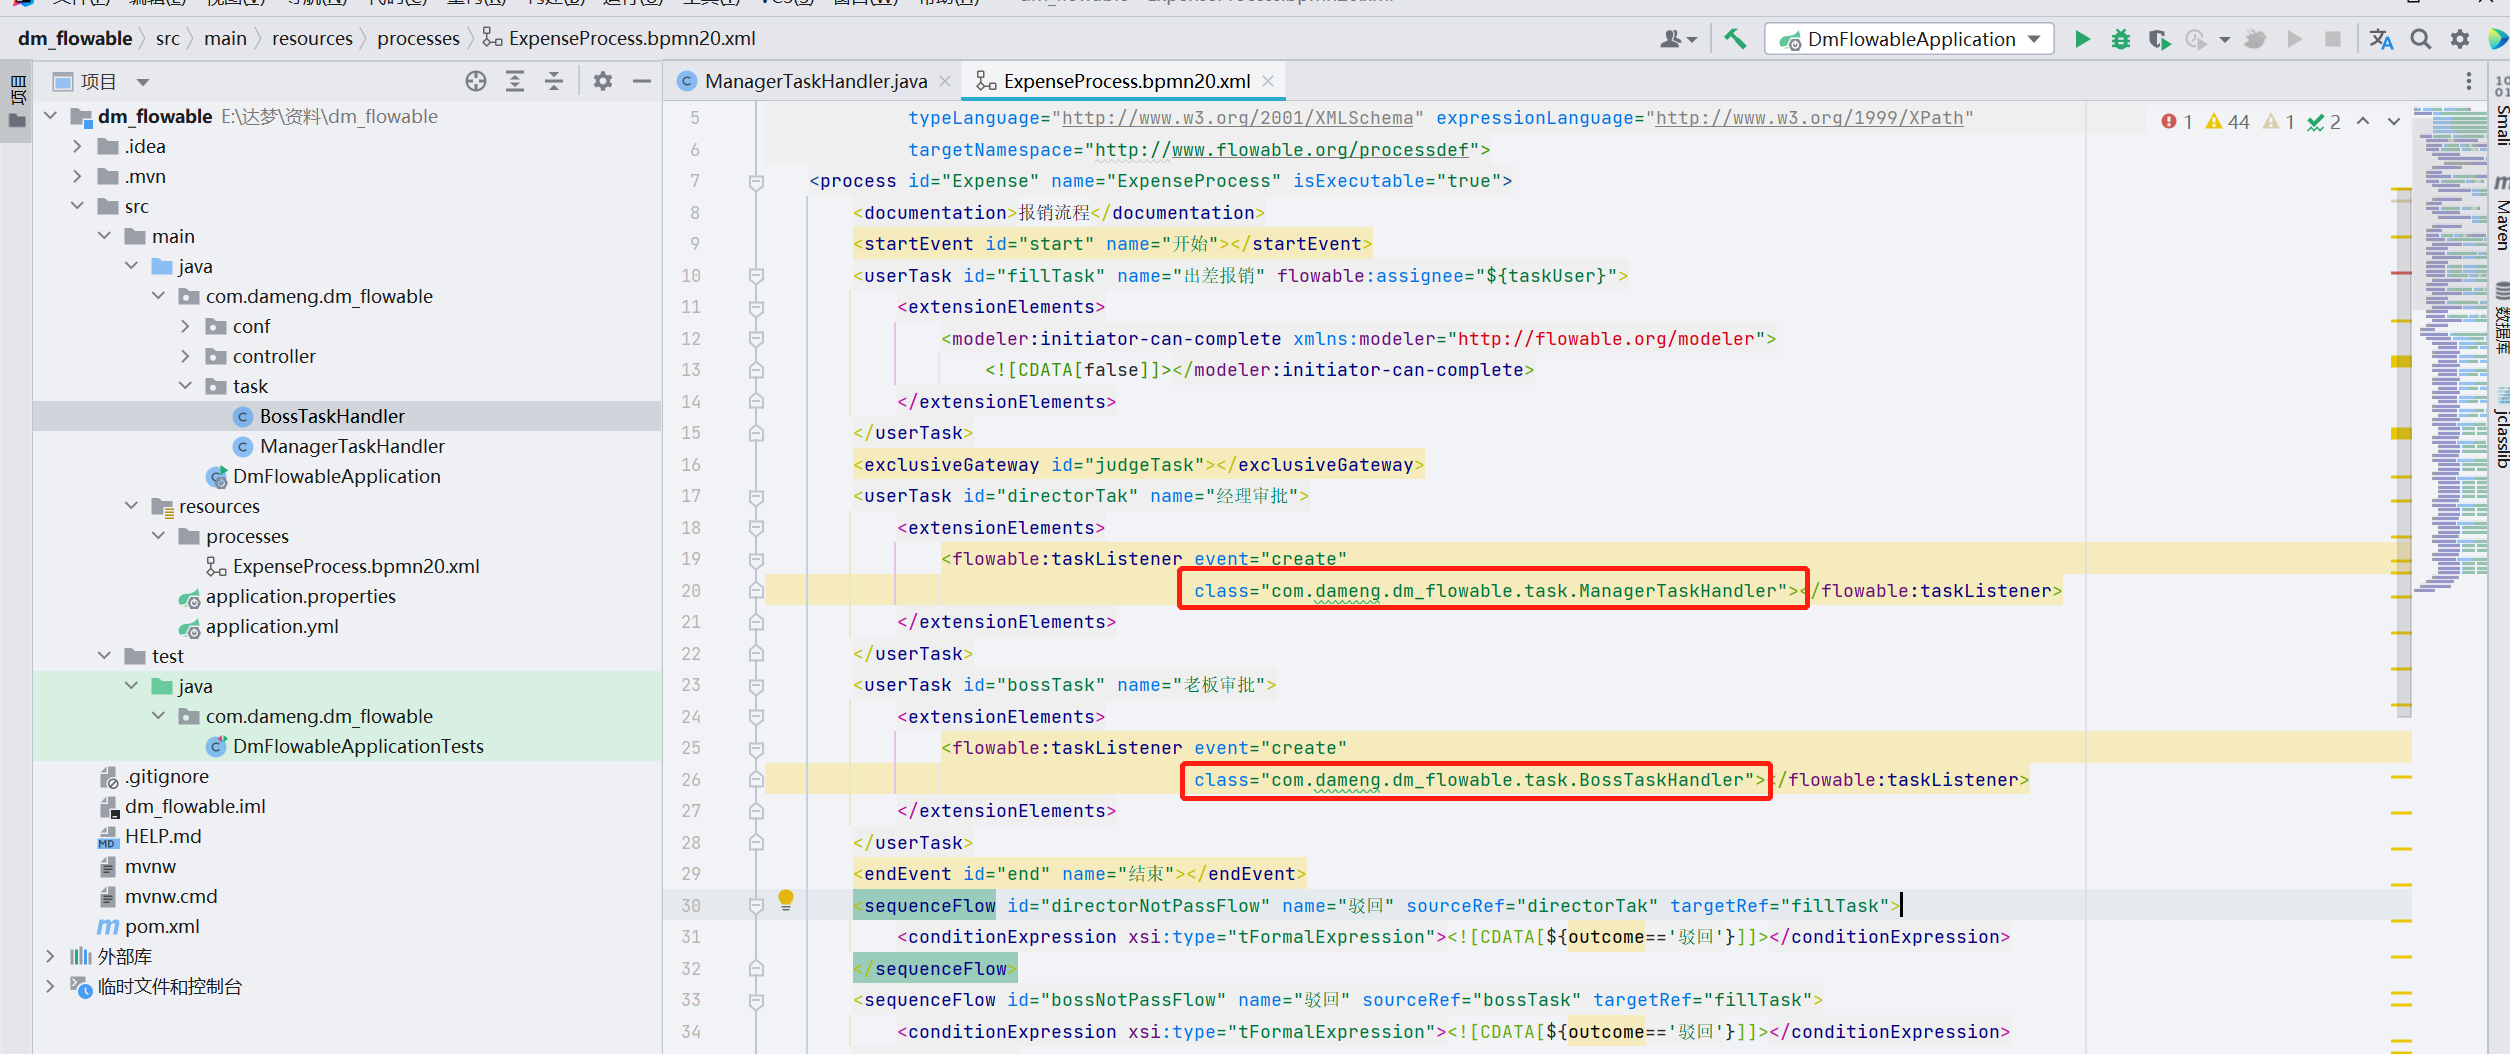Click the profiler run icon

point(2196,39)
